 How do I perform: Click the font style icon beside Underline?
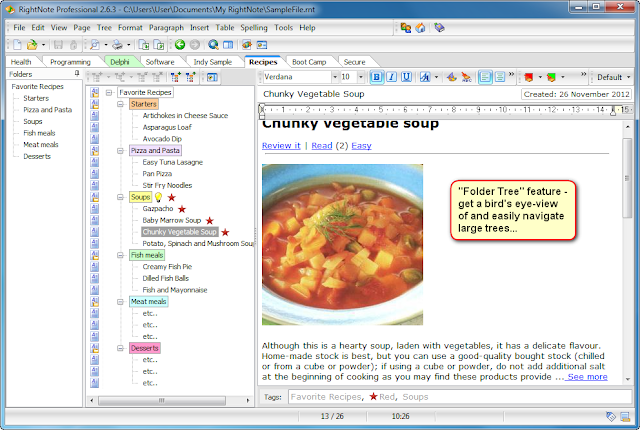coord(425,77)
